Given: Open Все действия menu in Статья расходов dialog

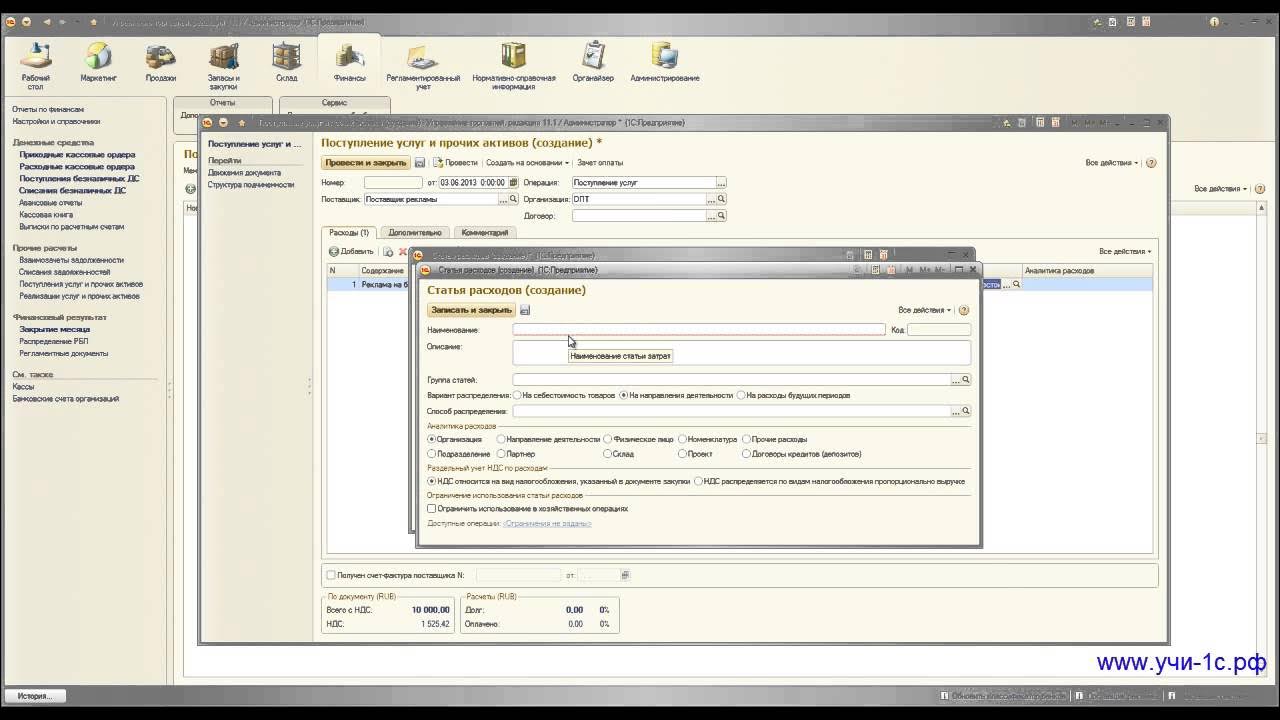Looking at the screenshot, I should pos(925,310).
